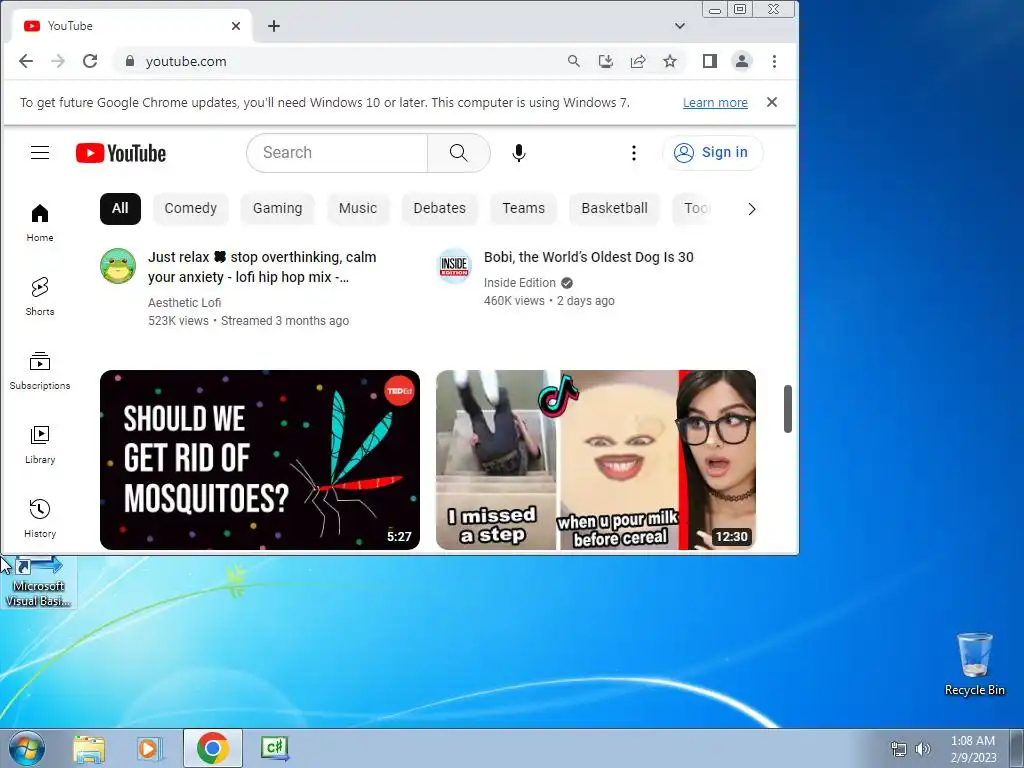
Task: Click the C# app taskbar icon
Action: (274, 748)
